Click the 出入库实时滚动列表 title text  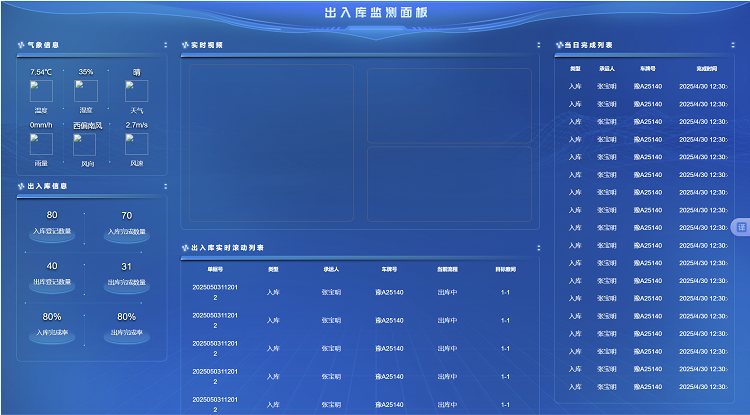tap(228, 248)
